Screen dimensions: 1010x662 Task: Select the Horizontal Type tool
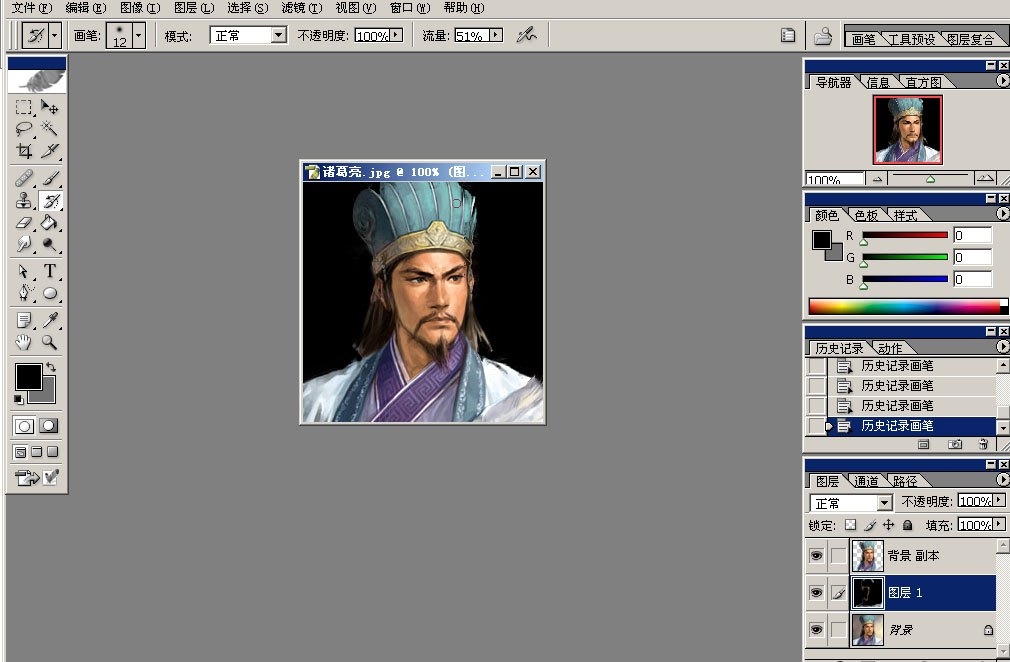[x=49, y=271]
